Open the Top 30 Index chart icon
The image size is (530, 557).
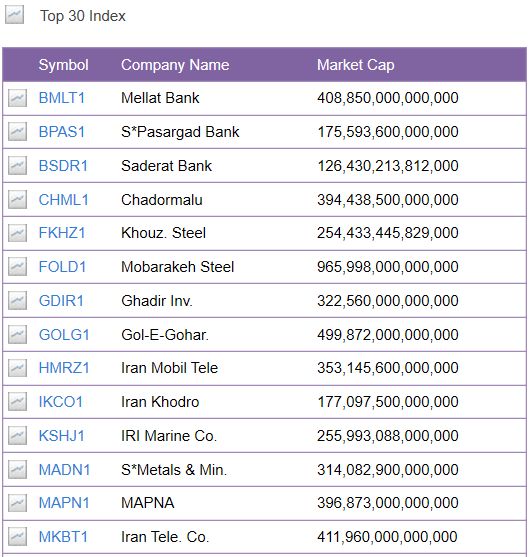point(15,15)
